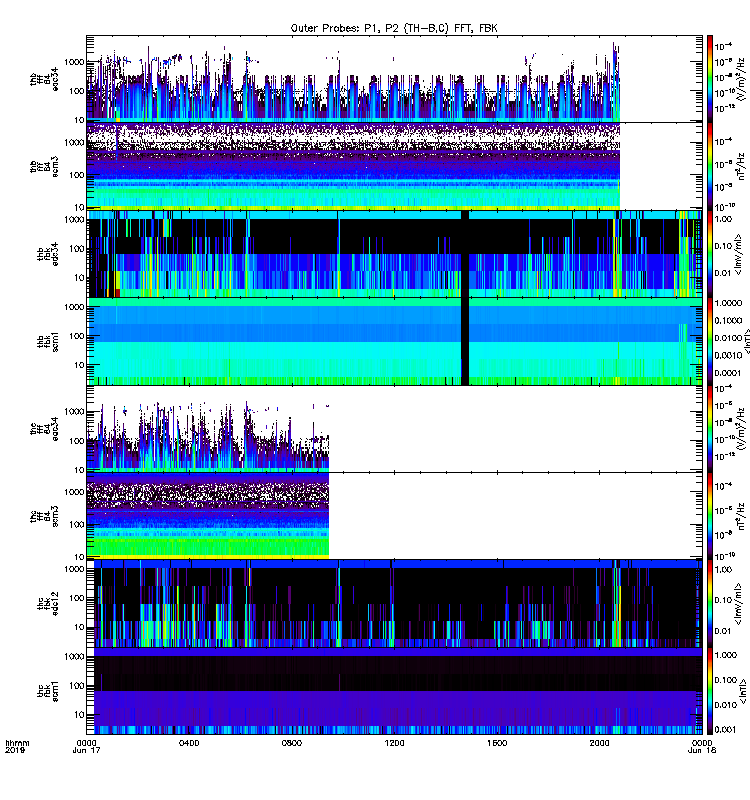This screenshot has height=800, width=750.
Task: Click the '1.000' tick on thc scm1 color bar
Action: 726,655
